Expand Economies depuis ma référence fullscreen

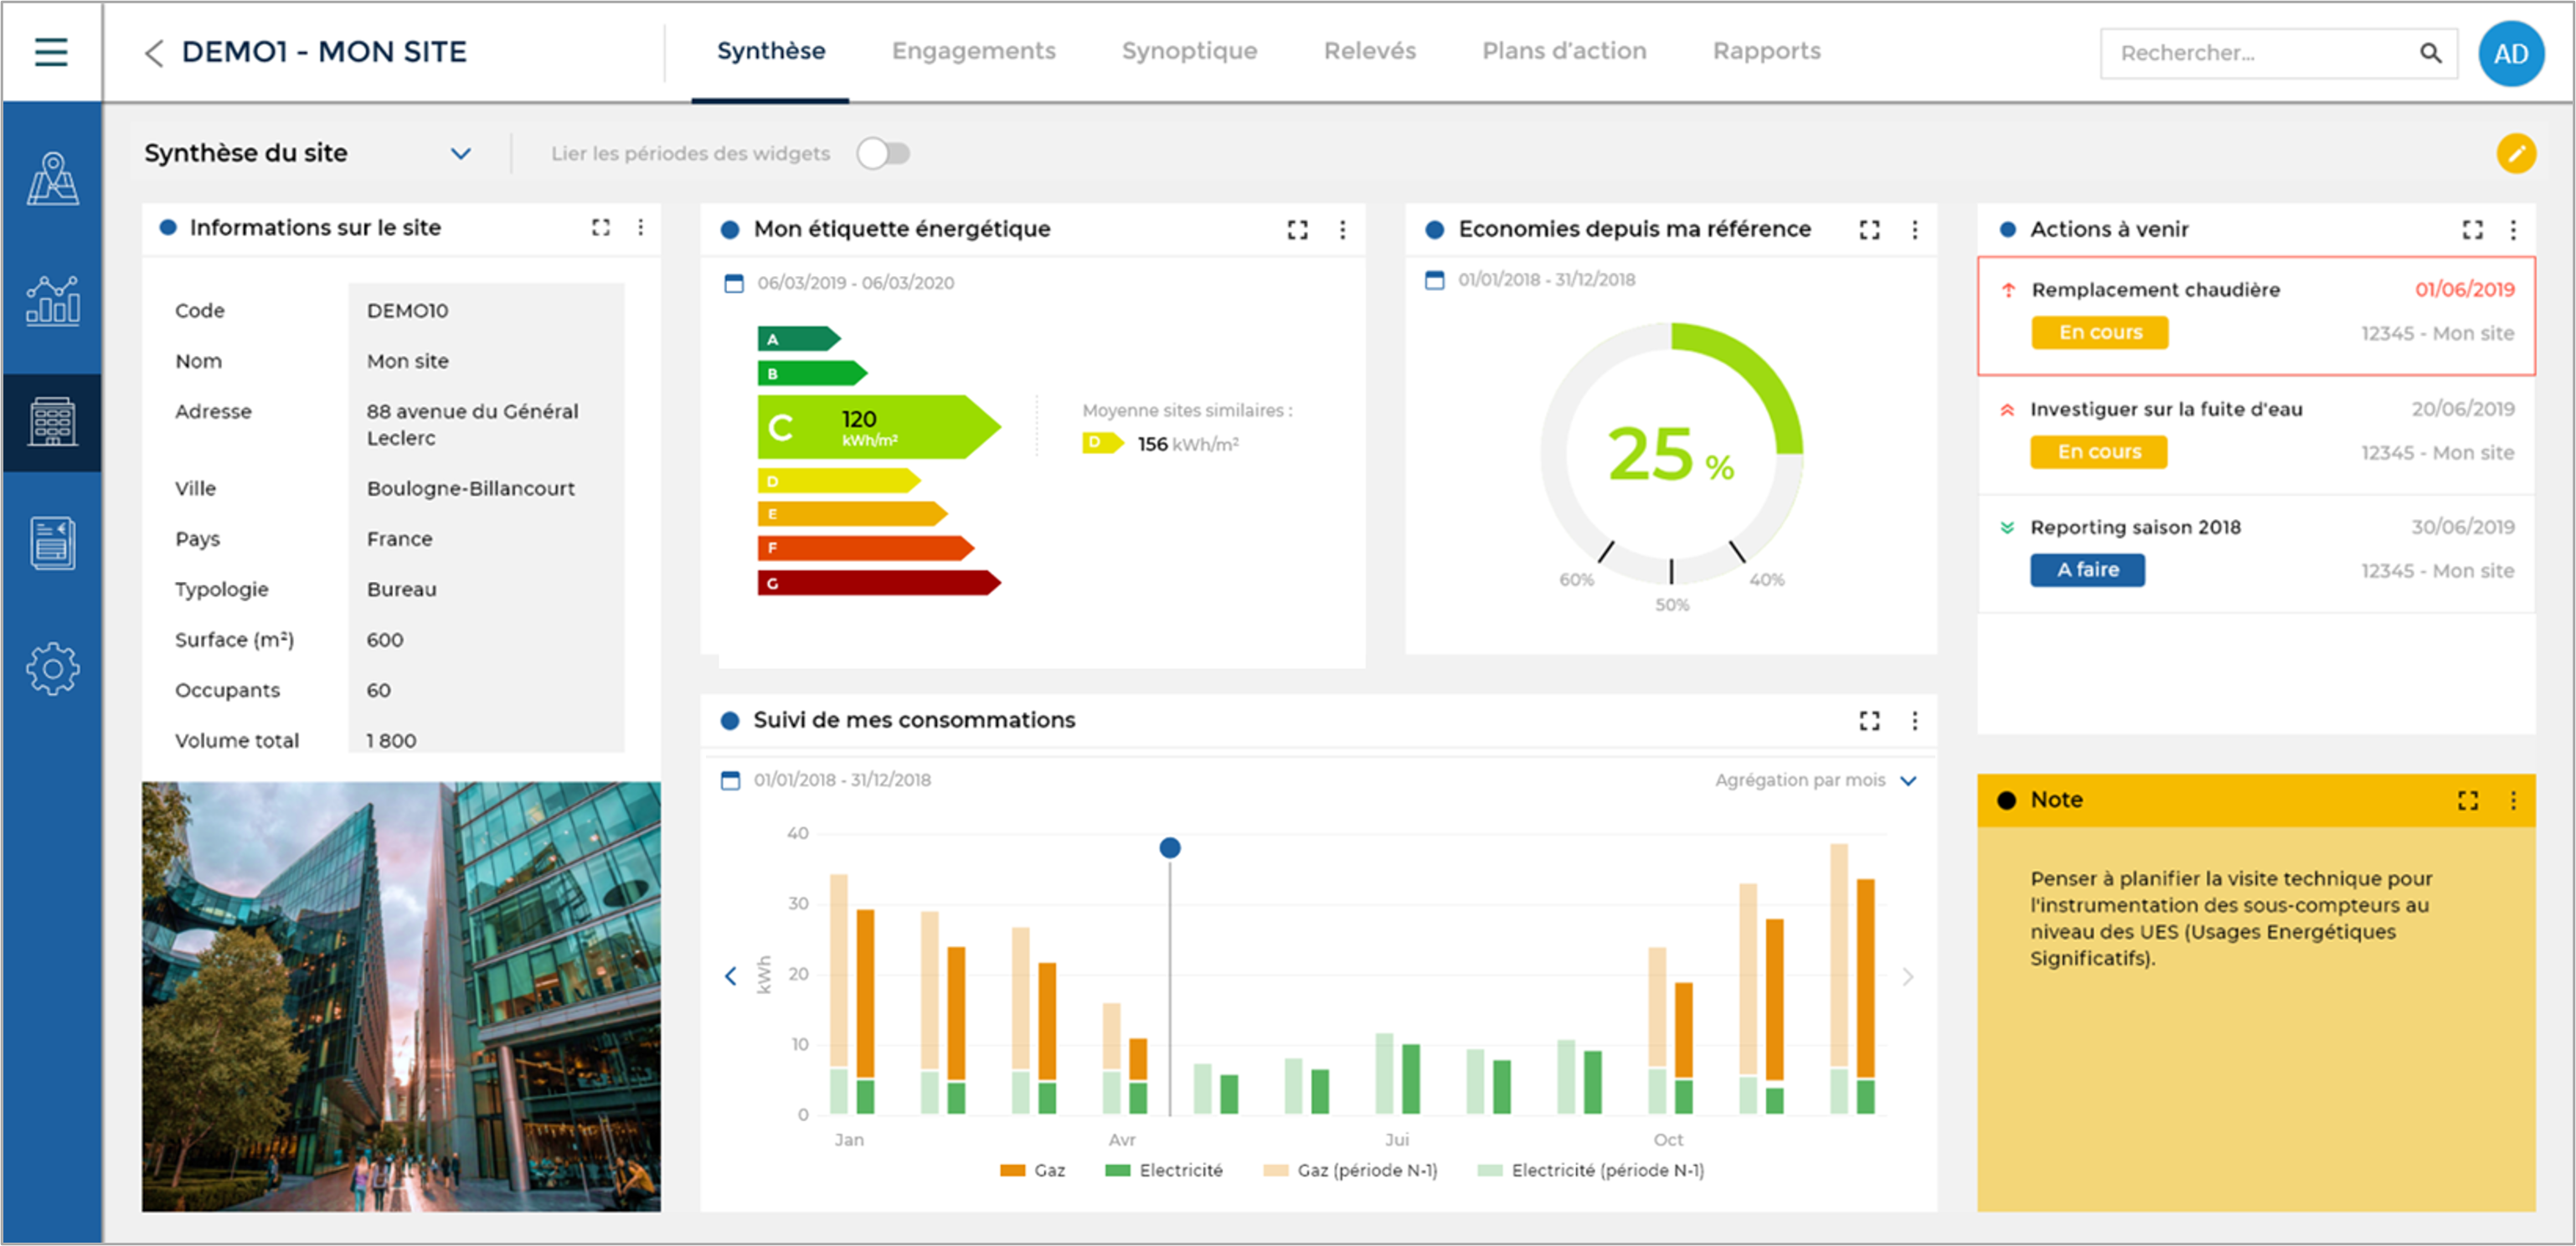(1869, 230)
